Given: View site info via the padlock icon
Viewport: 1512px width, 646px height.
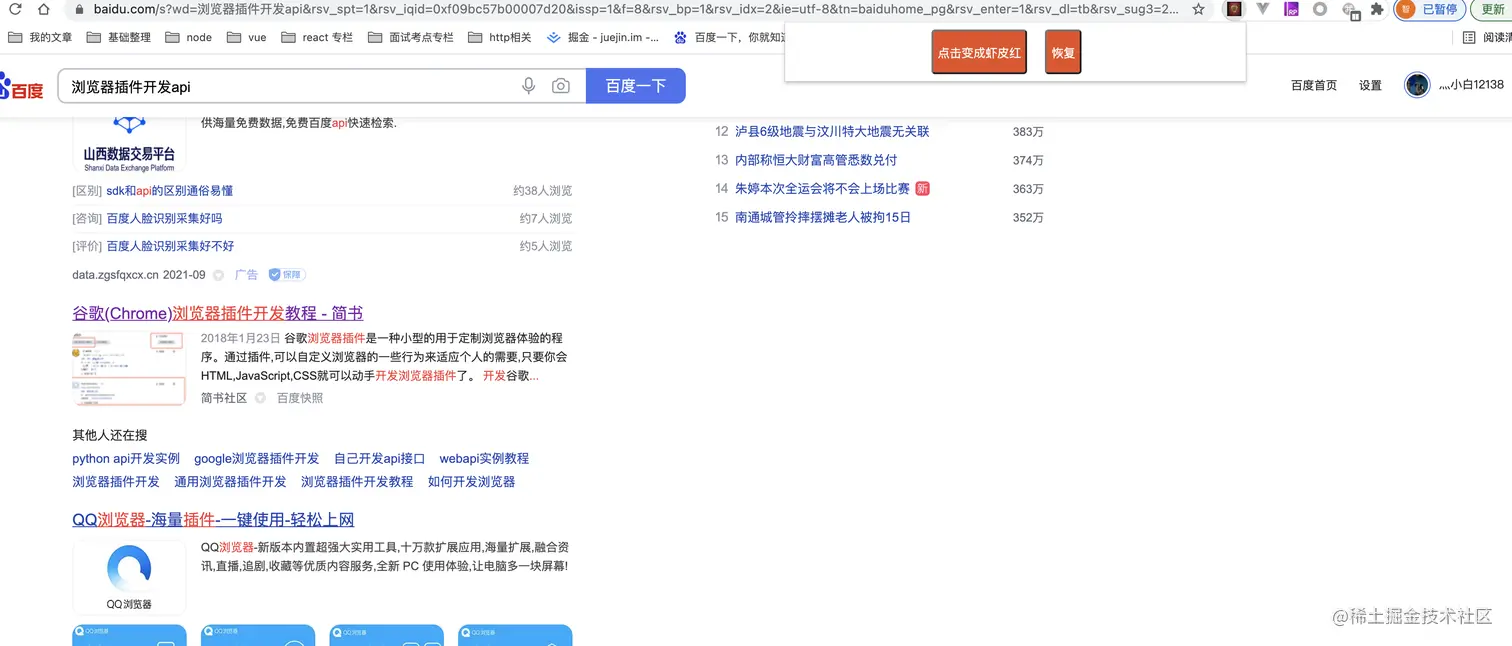Looking at the screenshot, I should (x=79, y=9).
